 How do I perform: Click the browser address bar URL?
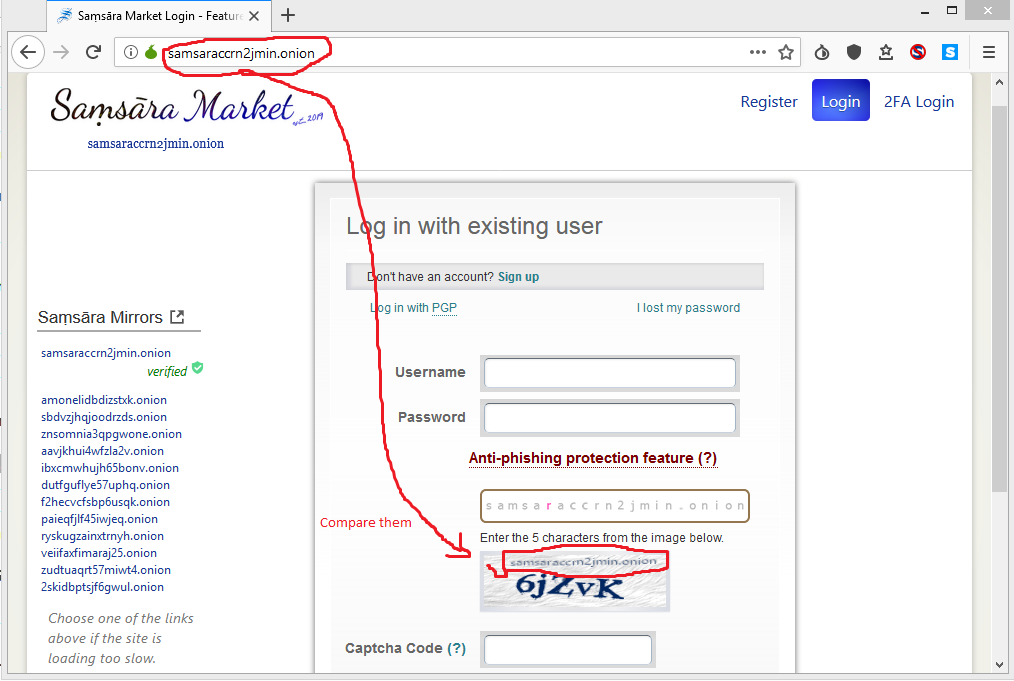point(241,53)
